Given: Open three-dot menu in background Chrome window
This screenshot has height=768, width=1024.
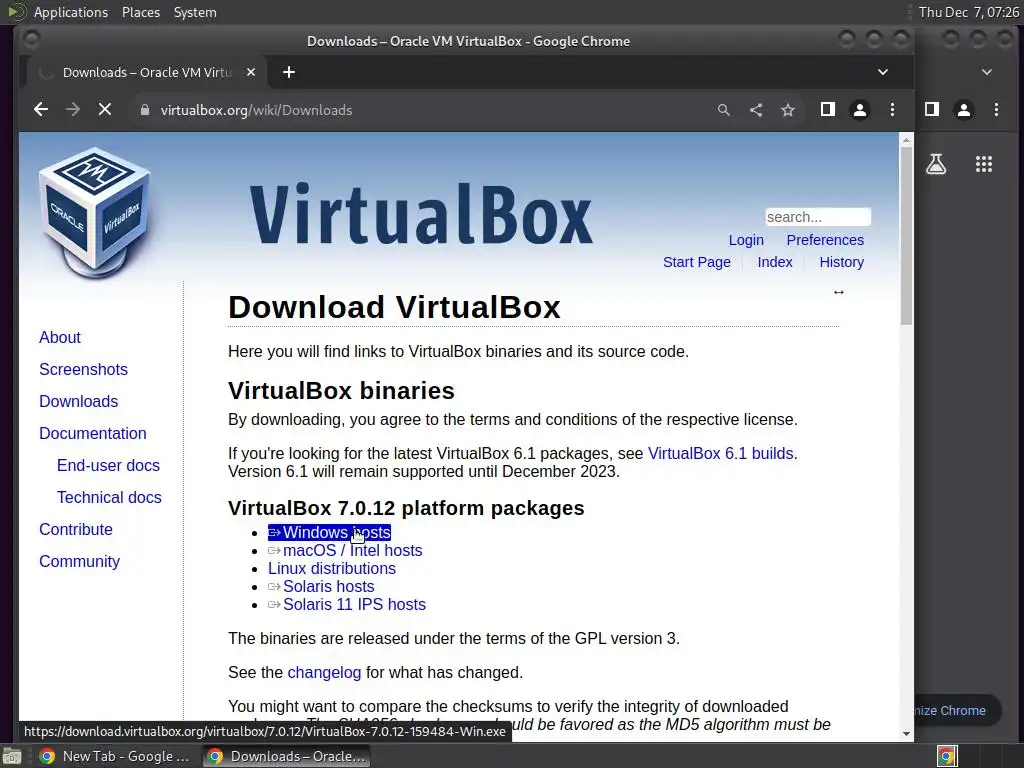Looking at the screenshot, I should pos(996,110).
